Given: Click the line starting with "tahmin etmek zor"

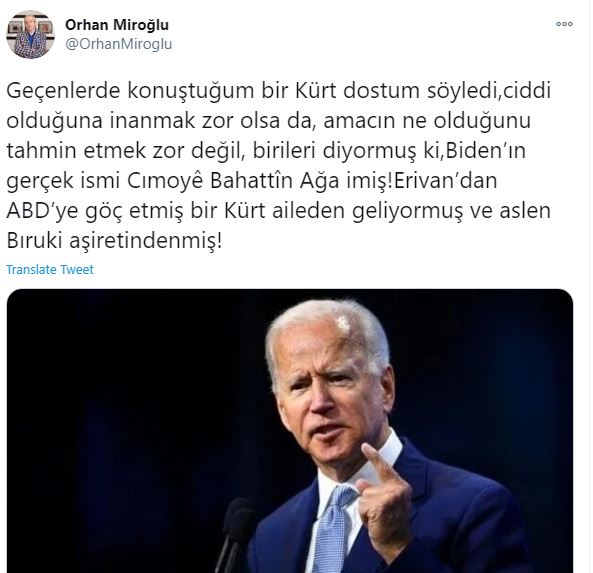Looking at the screenshot, I should [266, 151].
